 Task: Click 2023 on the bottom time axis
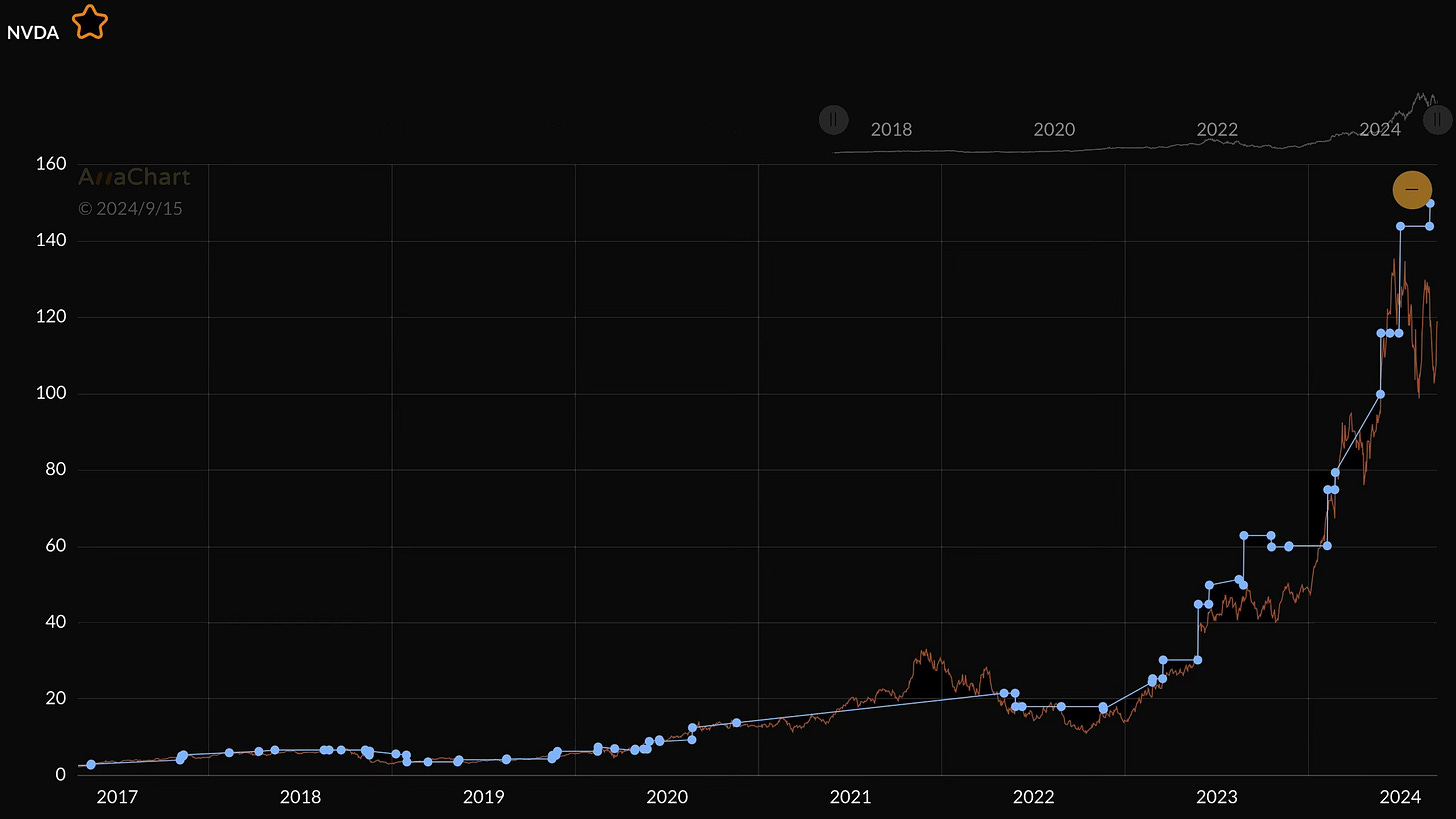coord(1217,797)
